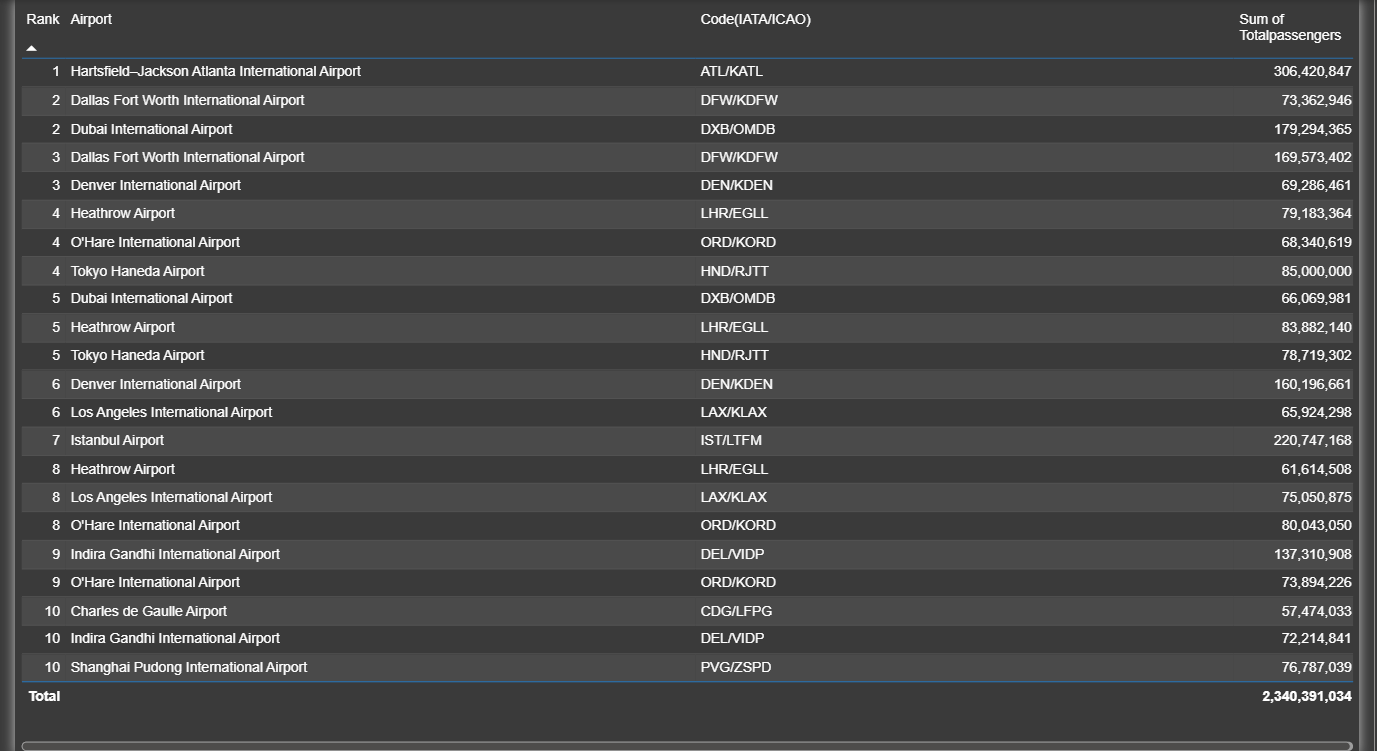Select the PVG/ZSPD code cell
The width and height of the screenshot is (1377, 751).
click(735, 667)
